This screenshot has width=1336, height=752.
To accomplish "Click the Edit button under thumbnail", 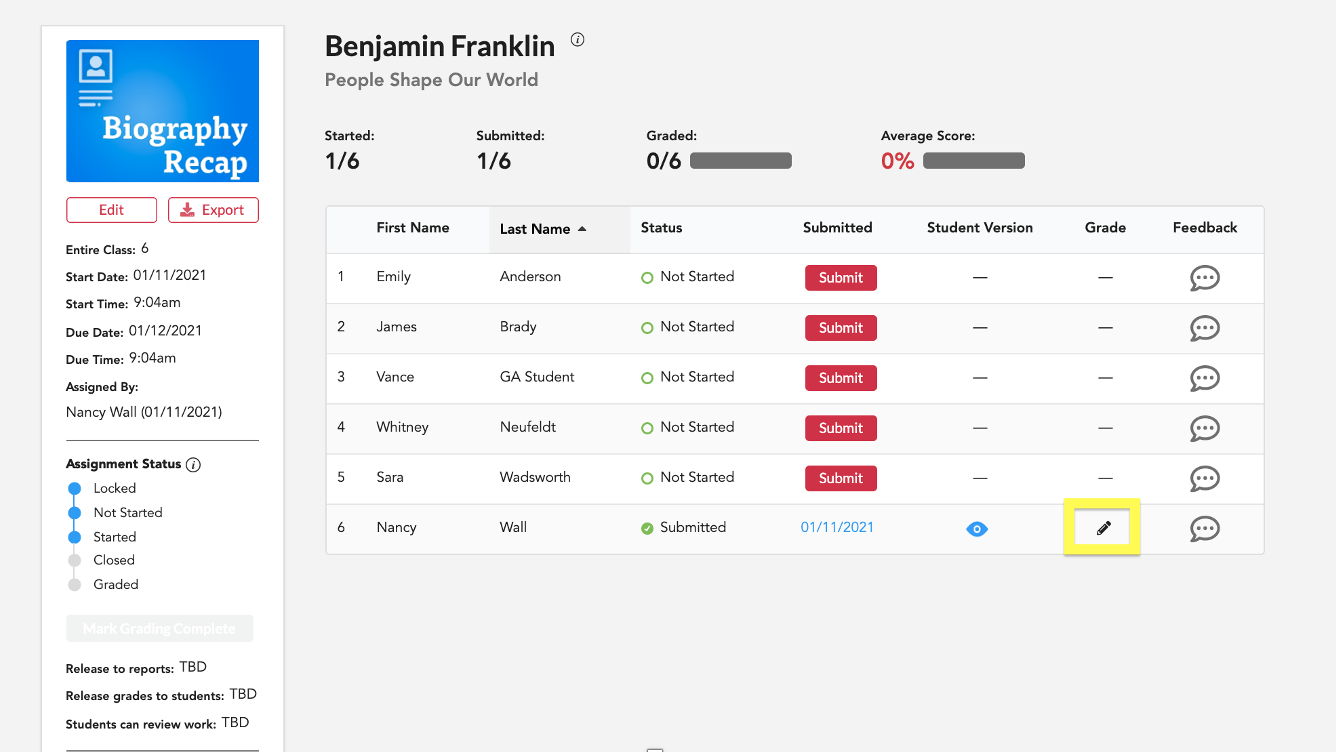I will pyautogui.click(x=111, y=210).
